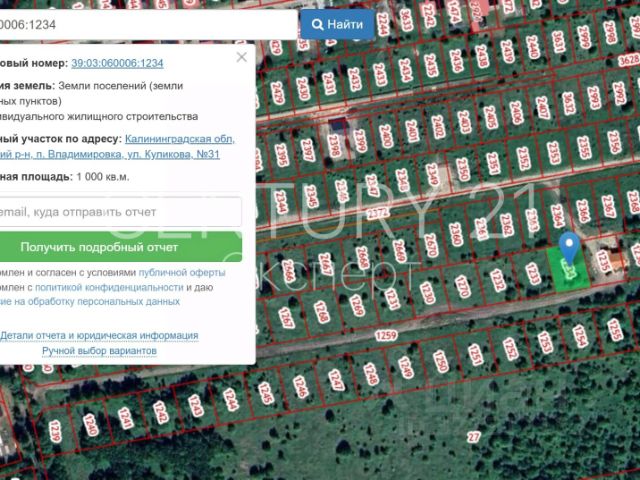Click the cadastral search input field
Viewport: 640px width, 480px height.
[149, 25]
